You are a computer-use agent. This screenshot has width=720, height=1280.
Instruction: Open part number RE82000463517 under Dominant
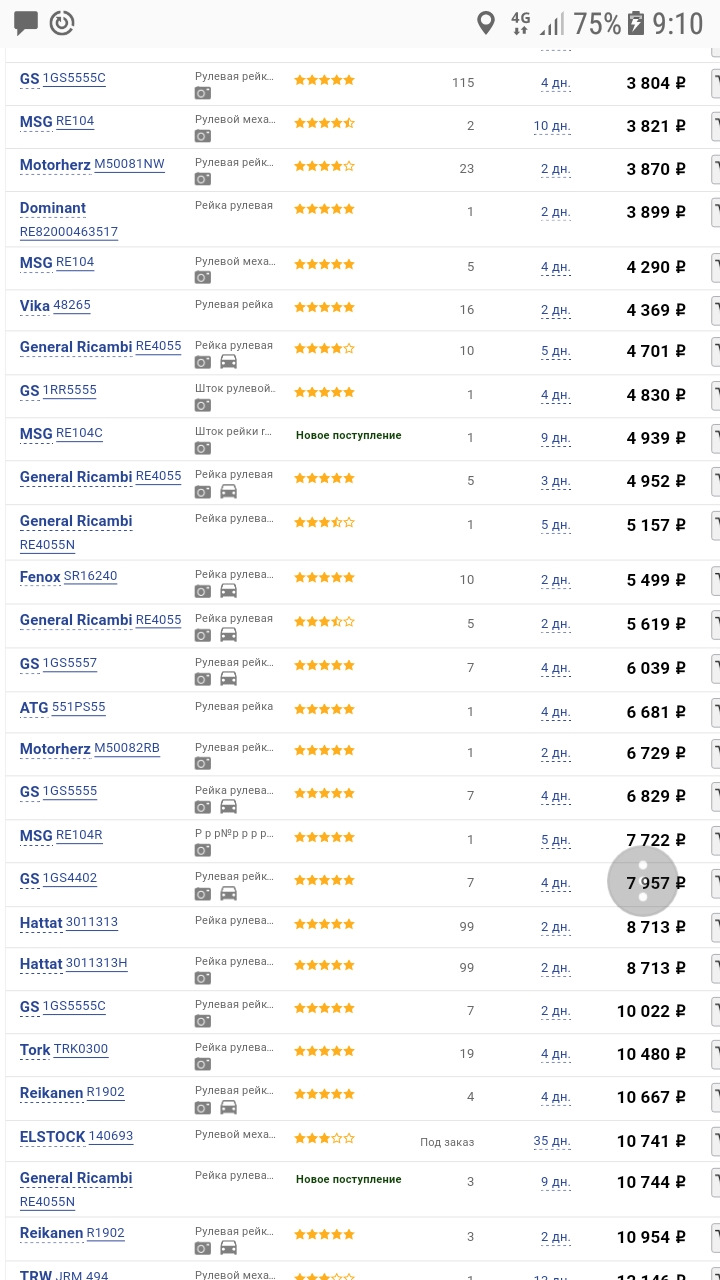69,232
